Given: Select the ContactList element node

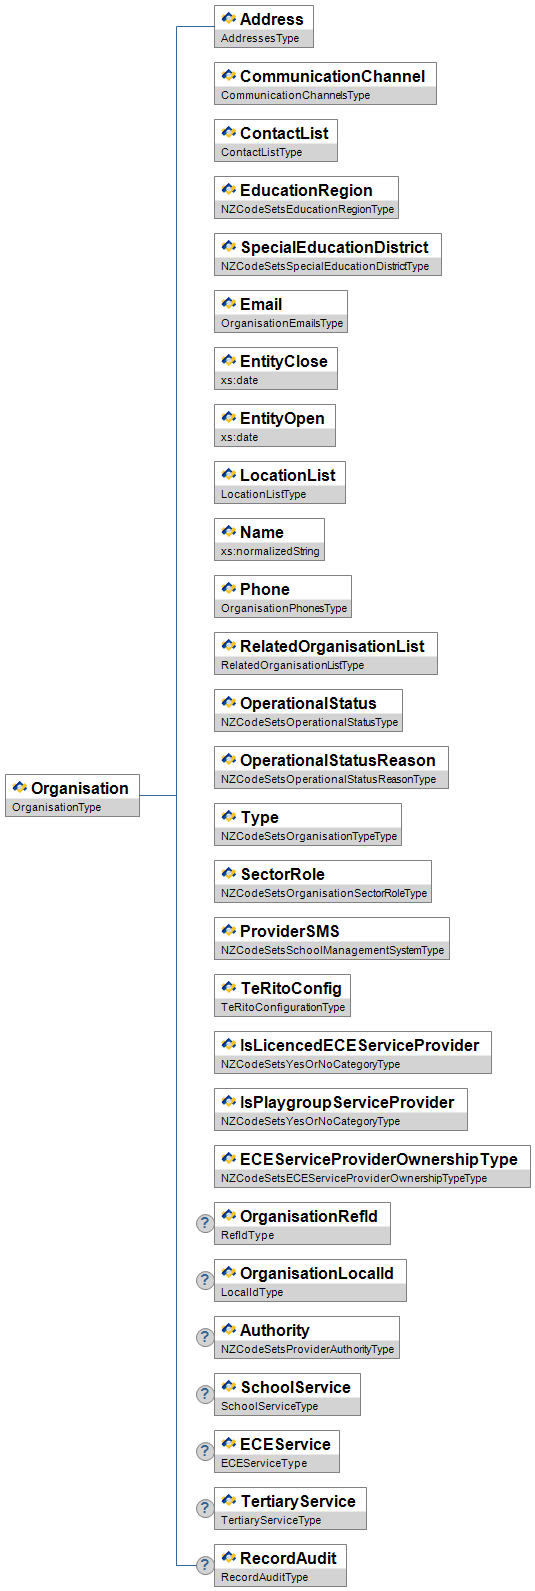Looking at the screenshot, I should pos(276,140).
